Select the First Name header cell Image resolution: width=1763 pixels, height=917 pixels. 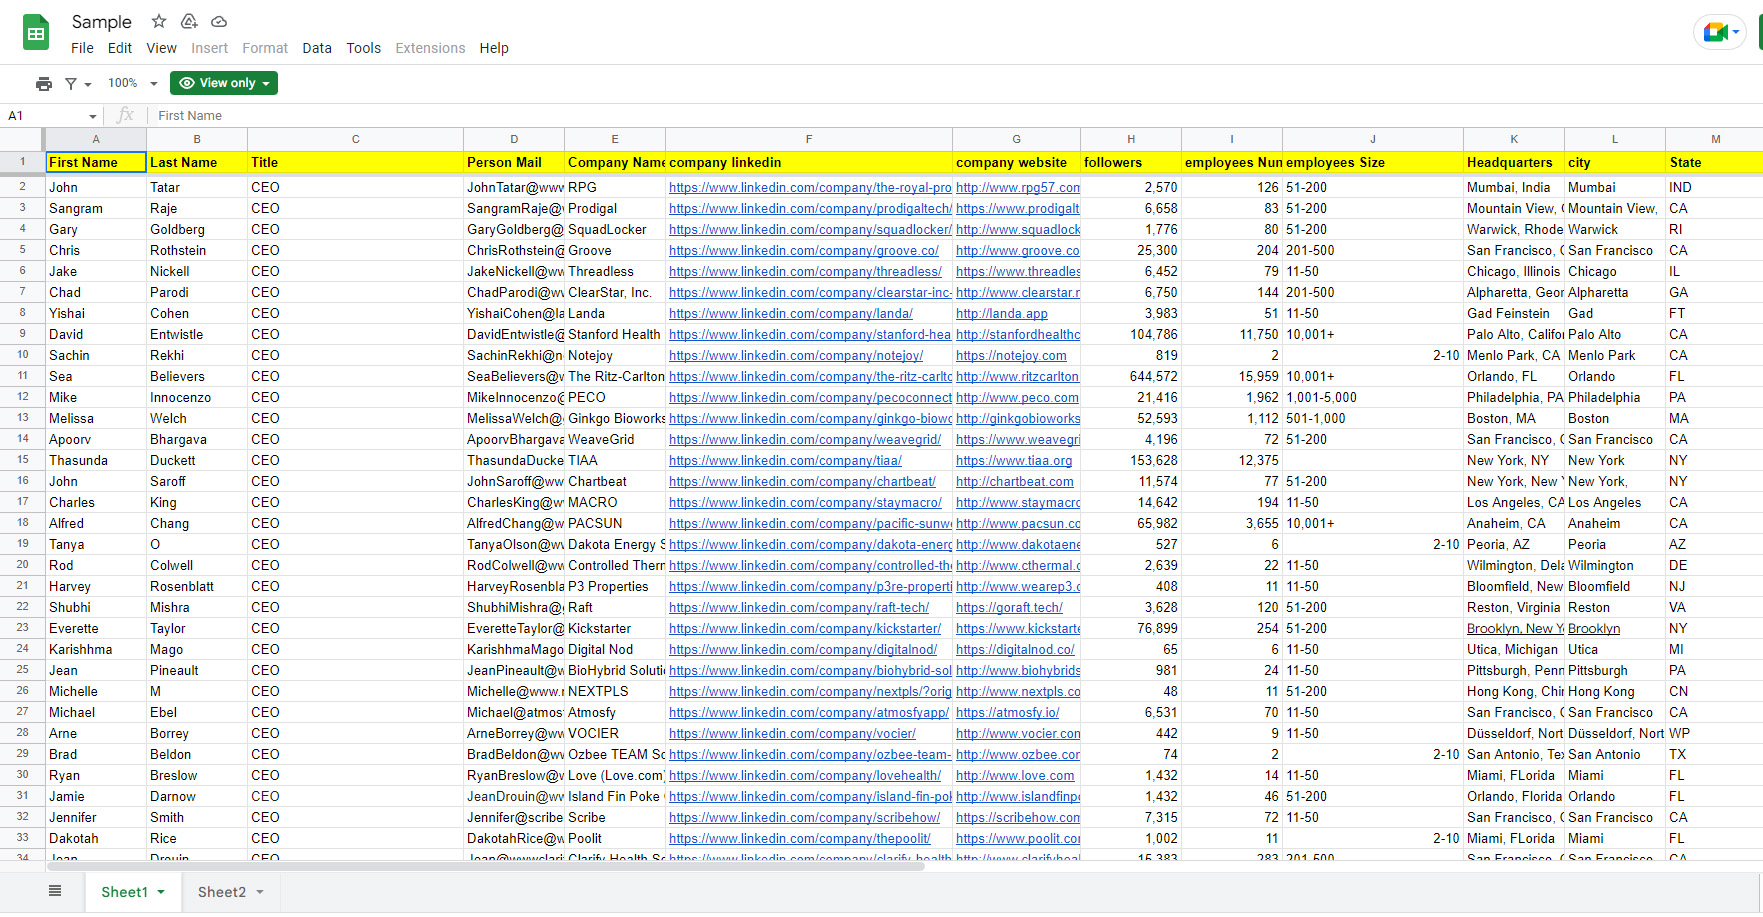point(96,162)
